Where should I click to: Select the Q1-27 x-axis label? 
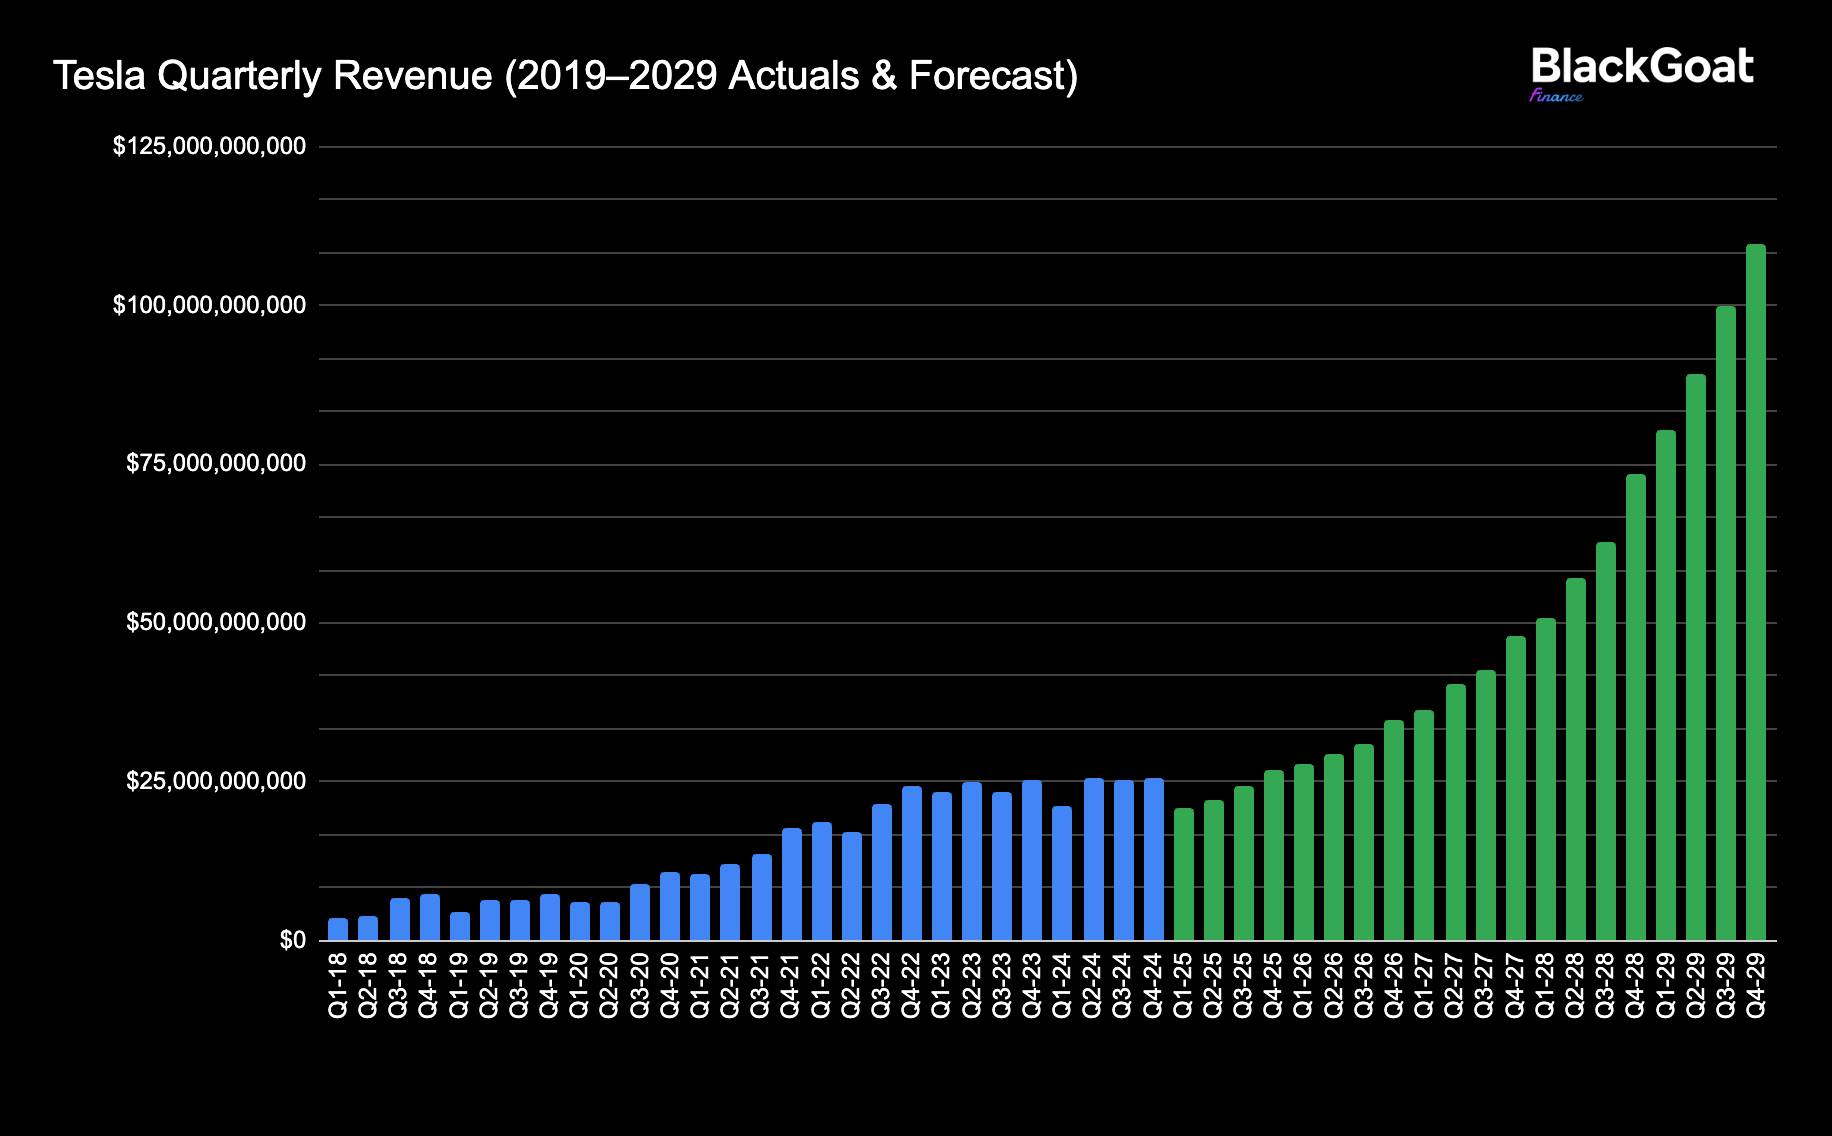(1424, 985)
